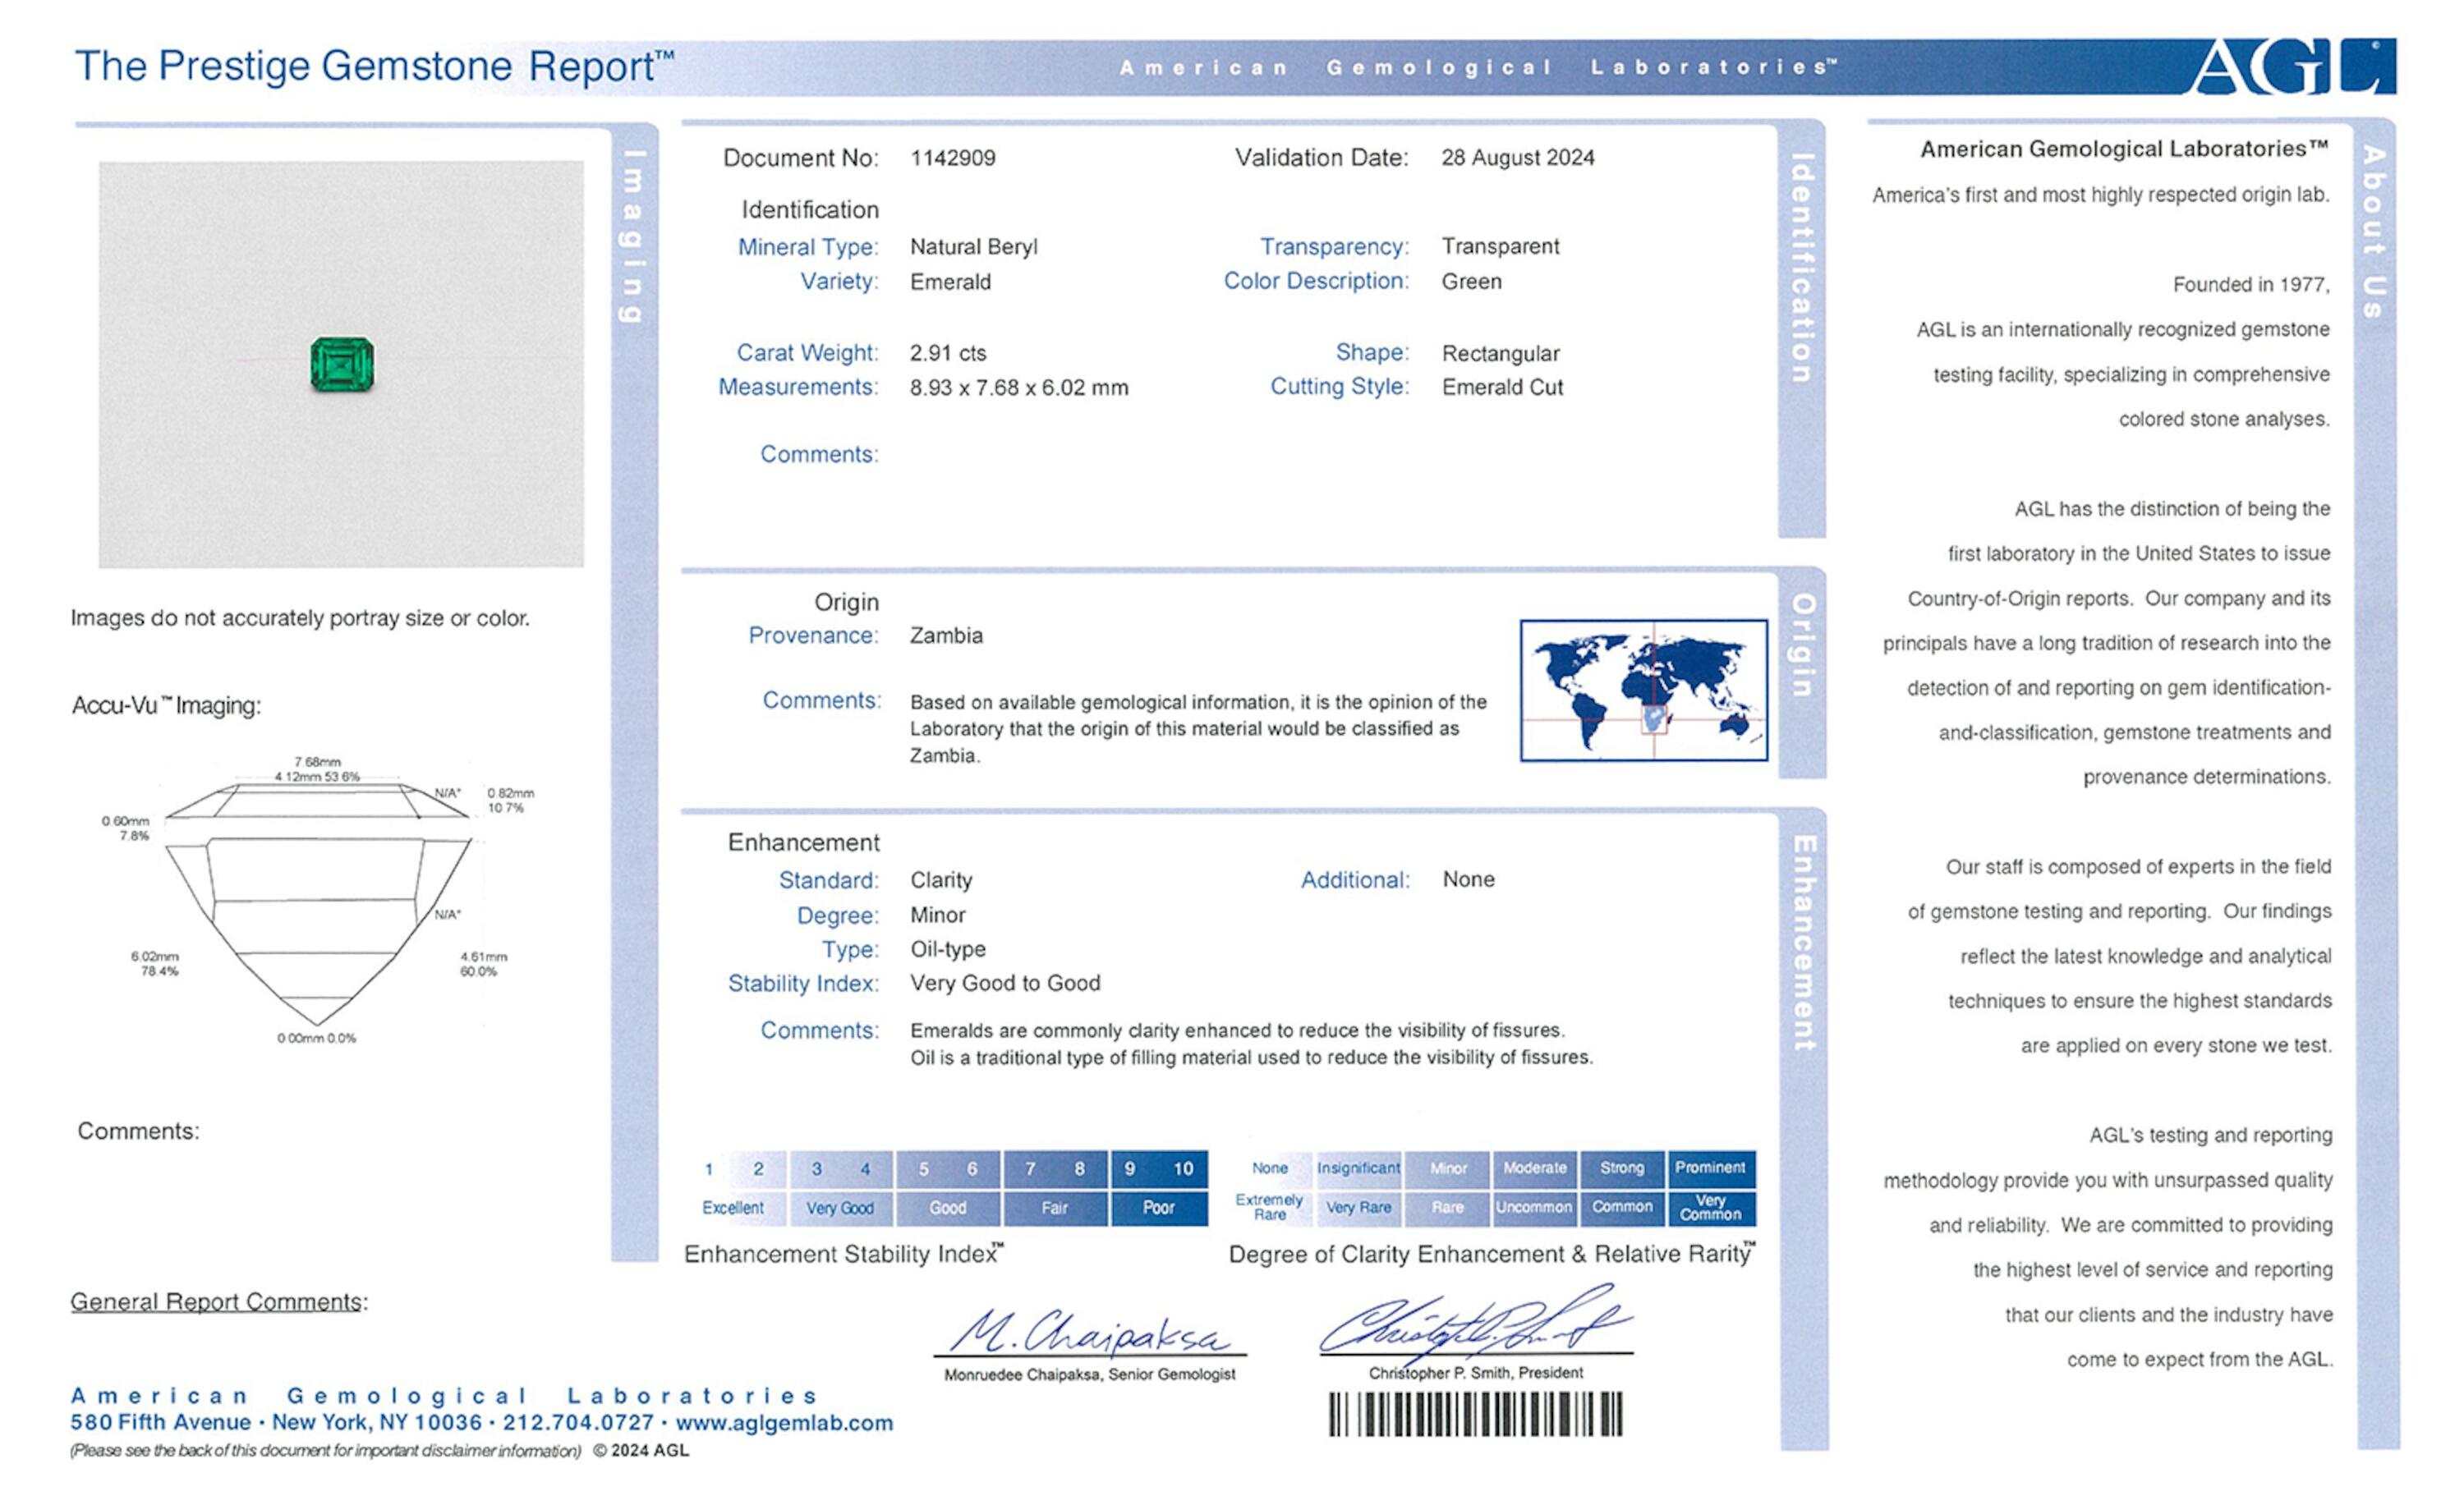The width and height of the screenshot is (2464, 1496).
Task: Click the barcode under the signatures
Action: (1475, 1414)
